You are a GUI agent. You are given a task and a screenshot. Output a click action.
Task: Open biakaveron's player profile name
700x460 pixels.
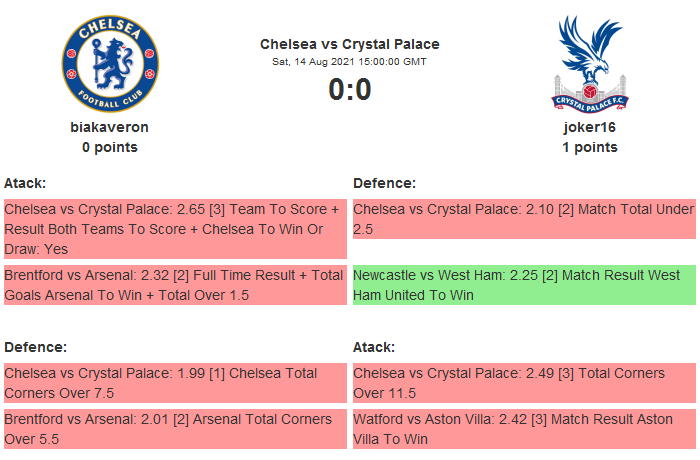click(110, 128)
